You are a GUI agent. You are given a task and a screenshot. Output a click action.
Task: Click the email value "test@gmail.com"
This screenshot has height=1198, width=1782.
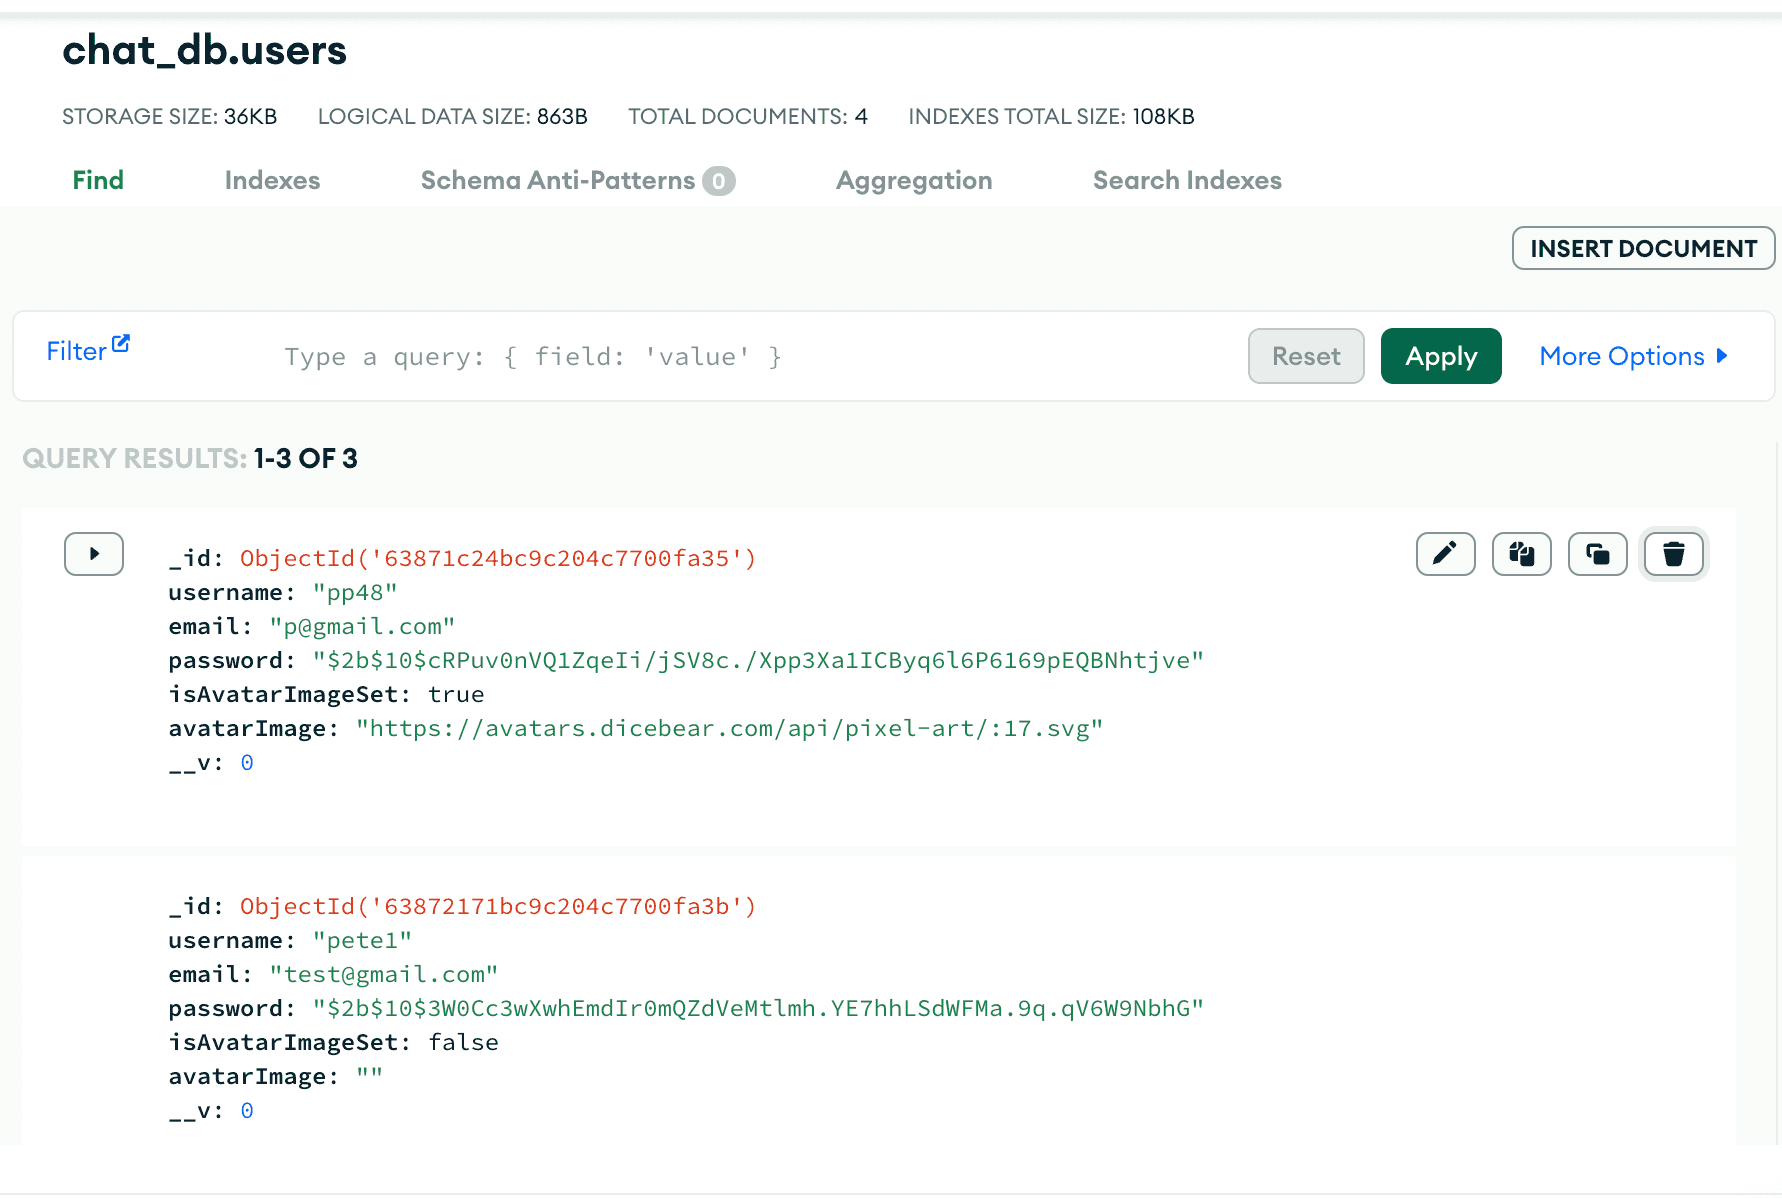click(383, 975)
